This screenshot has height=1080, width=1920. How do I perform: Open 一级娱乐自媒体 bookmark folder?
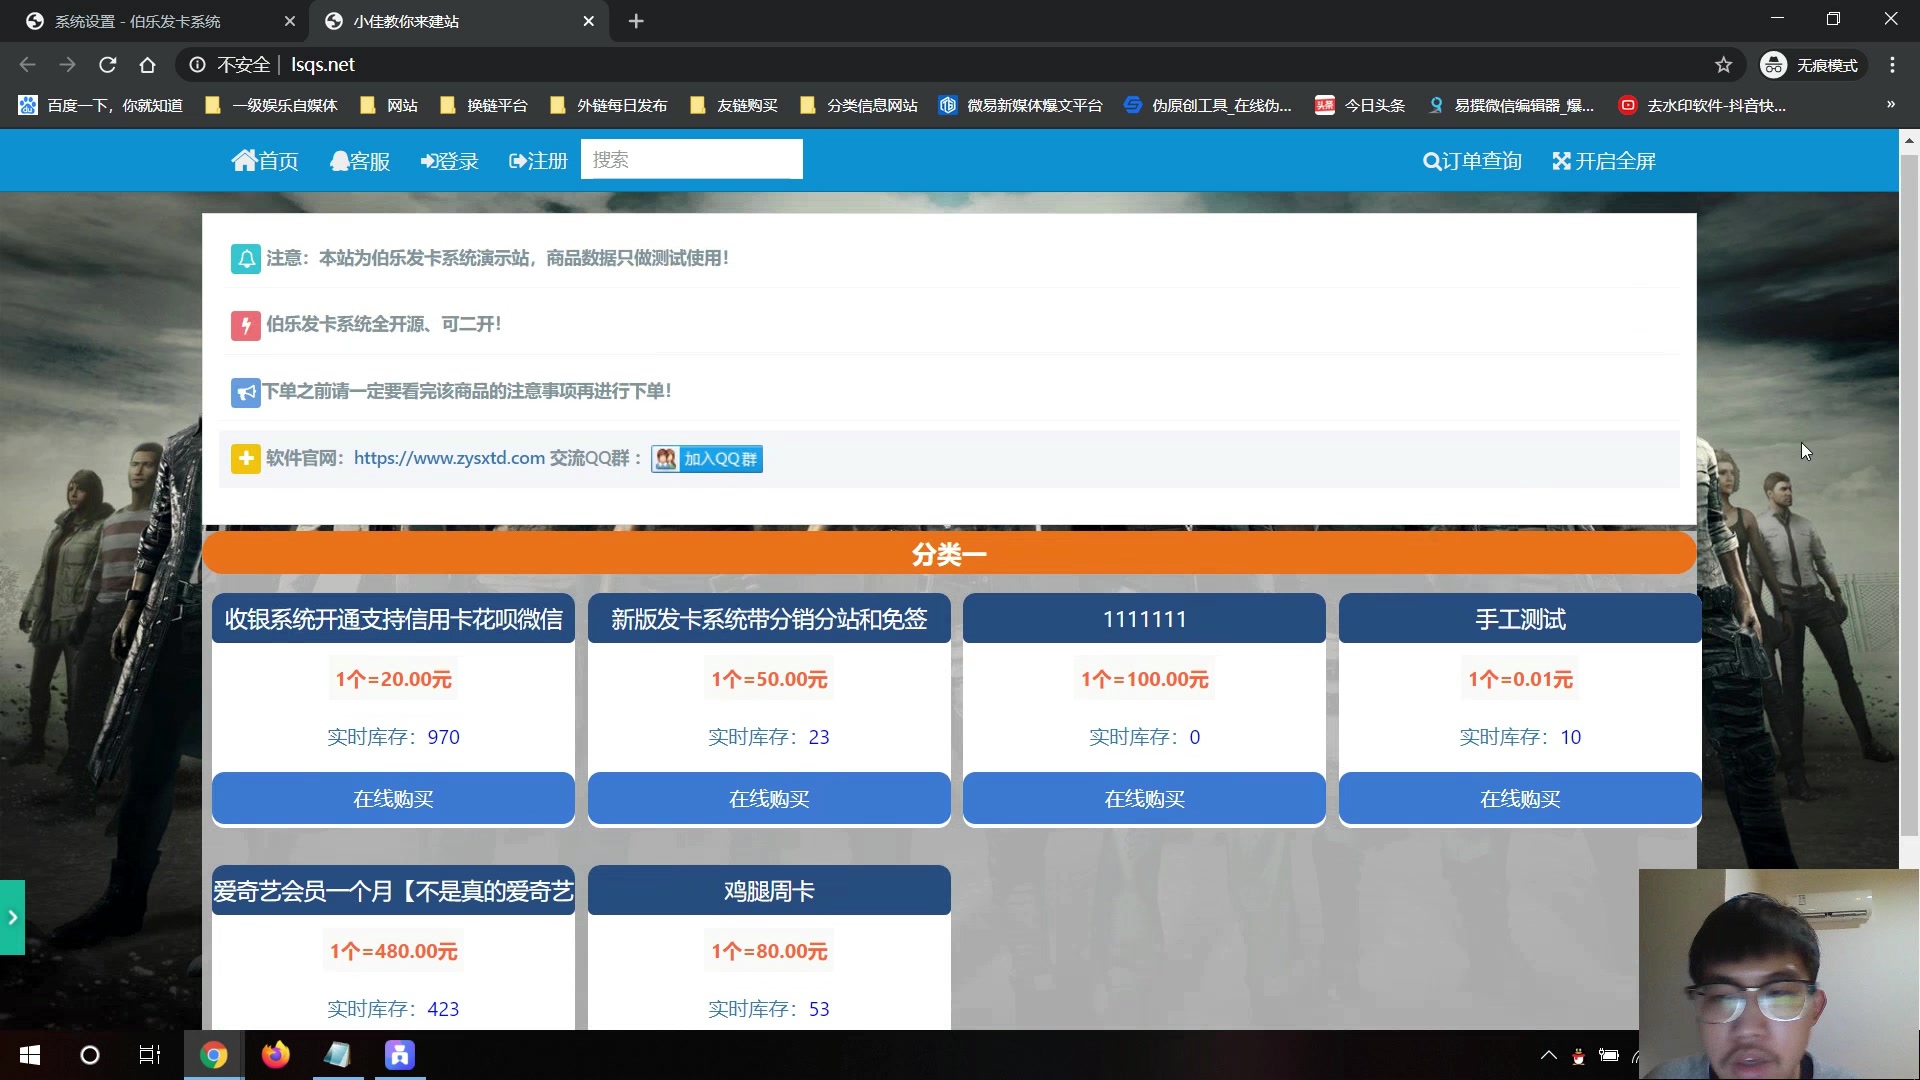(x=271, y=105)
